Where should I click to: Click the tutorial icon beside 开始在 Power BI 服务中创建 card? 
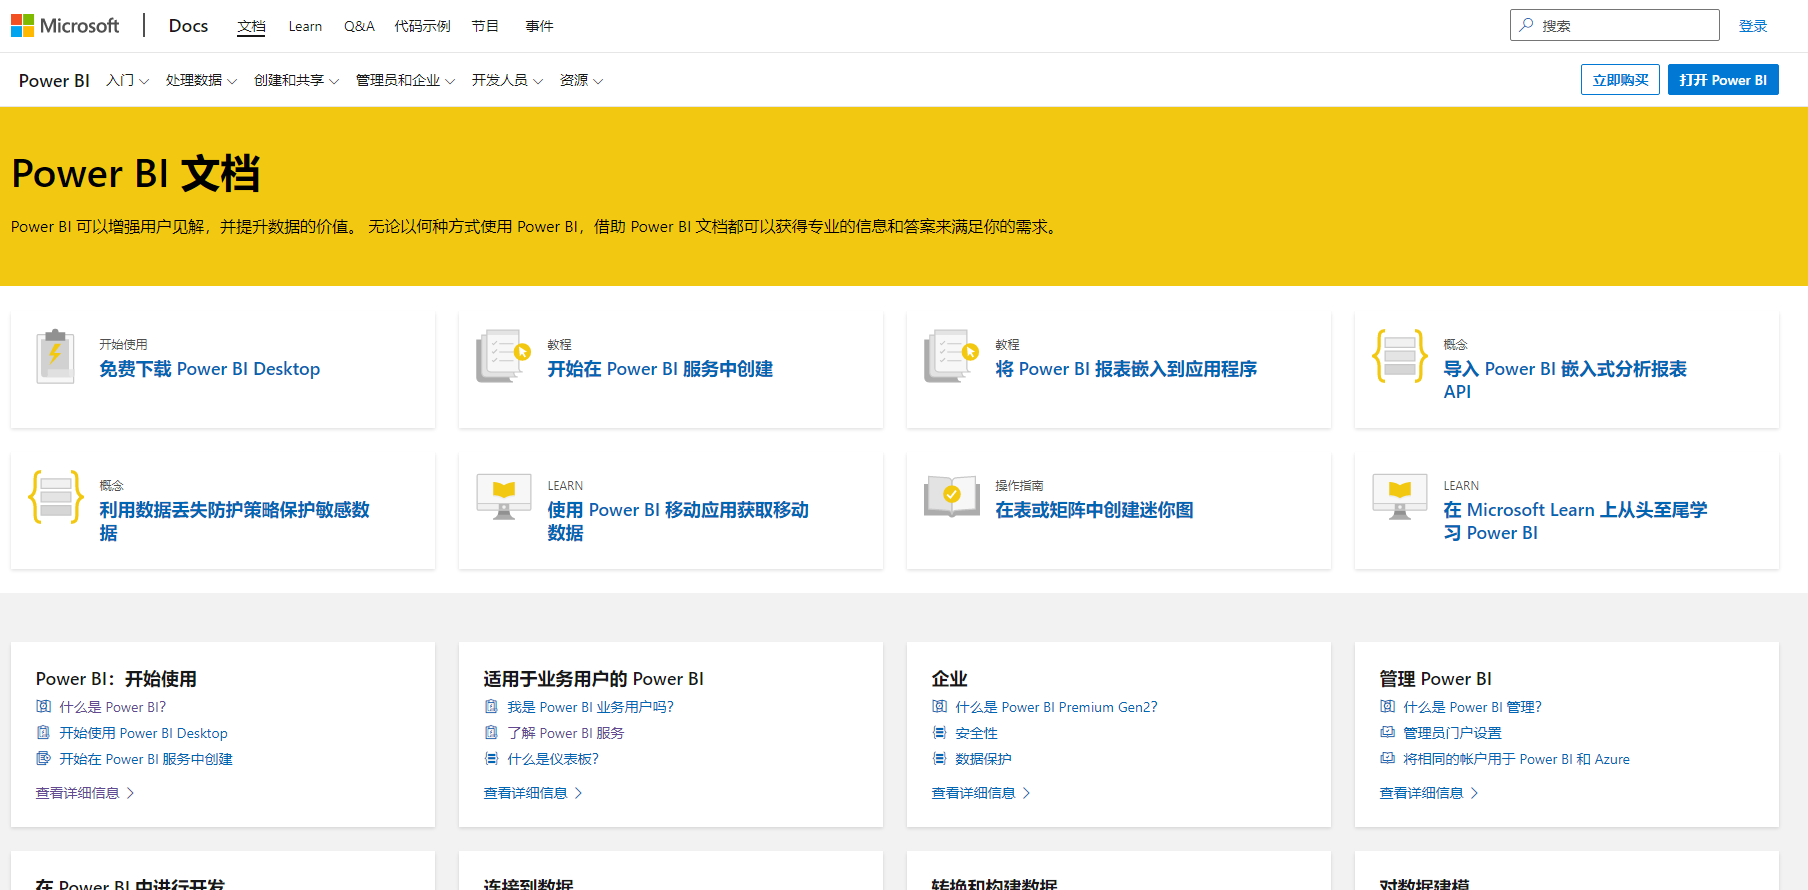pyautogui.click(x=503, y=357)
